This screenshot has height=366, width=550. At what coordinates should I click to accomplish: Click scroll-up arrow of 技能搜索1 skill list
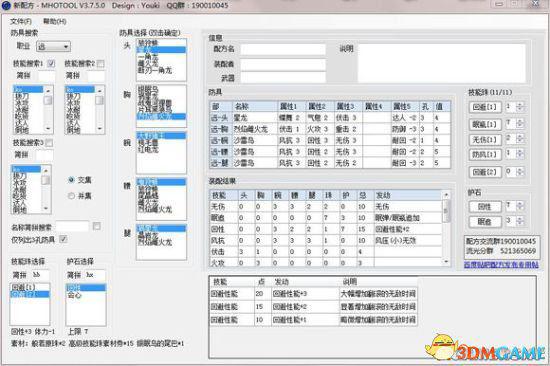48,90
